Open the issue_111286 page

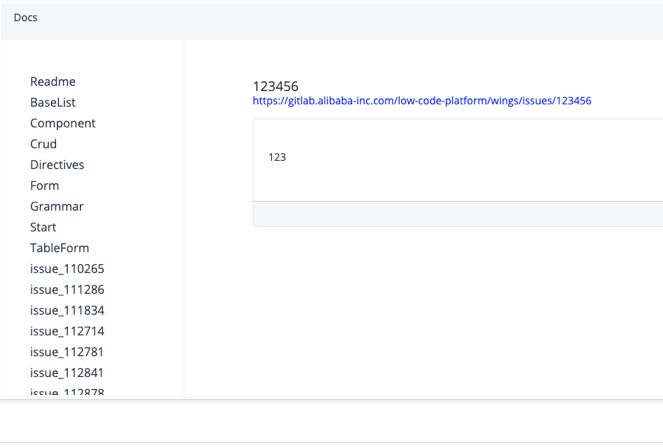(67, 290)
